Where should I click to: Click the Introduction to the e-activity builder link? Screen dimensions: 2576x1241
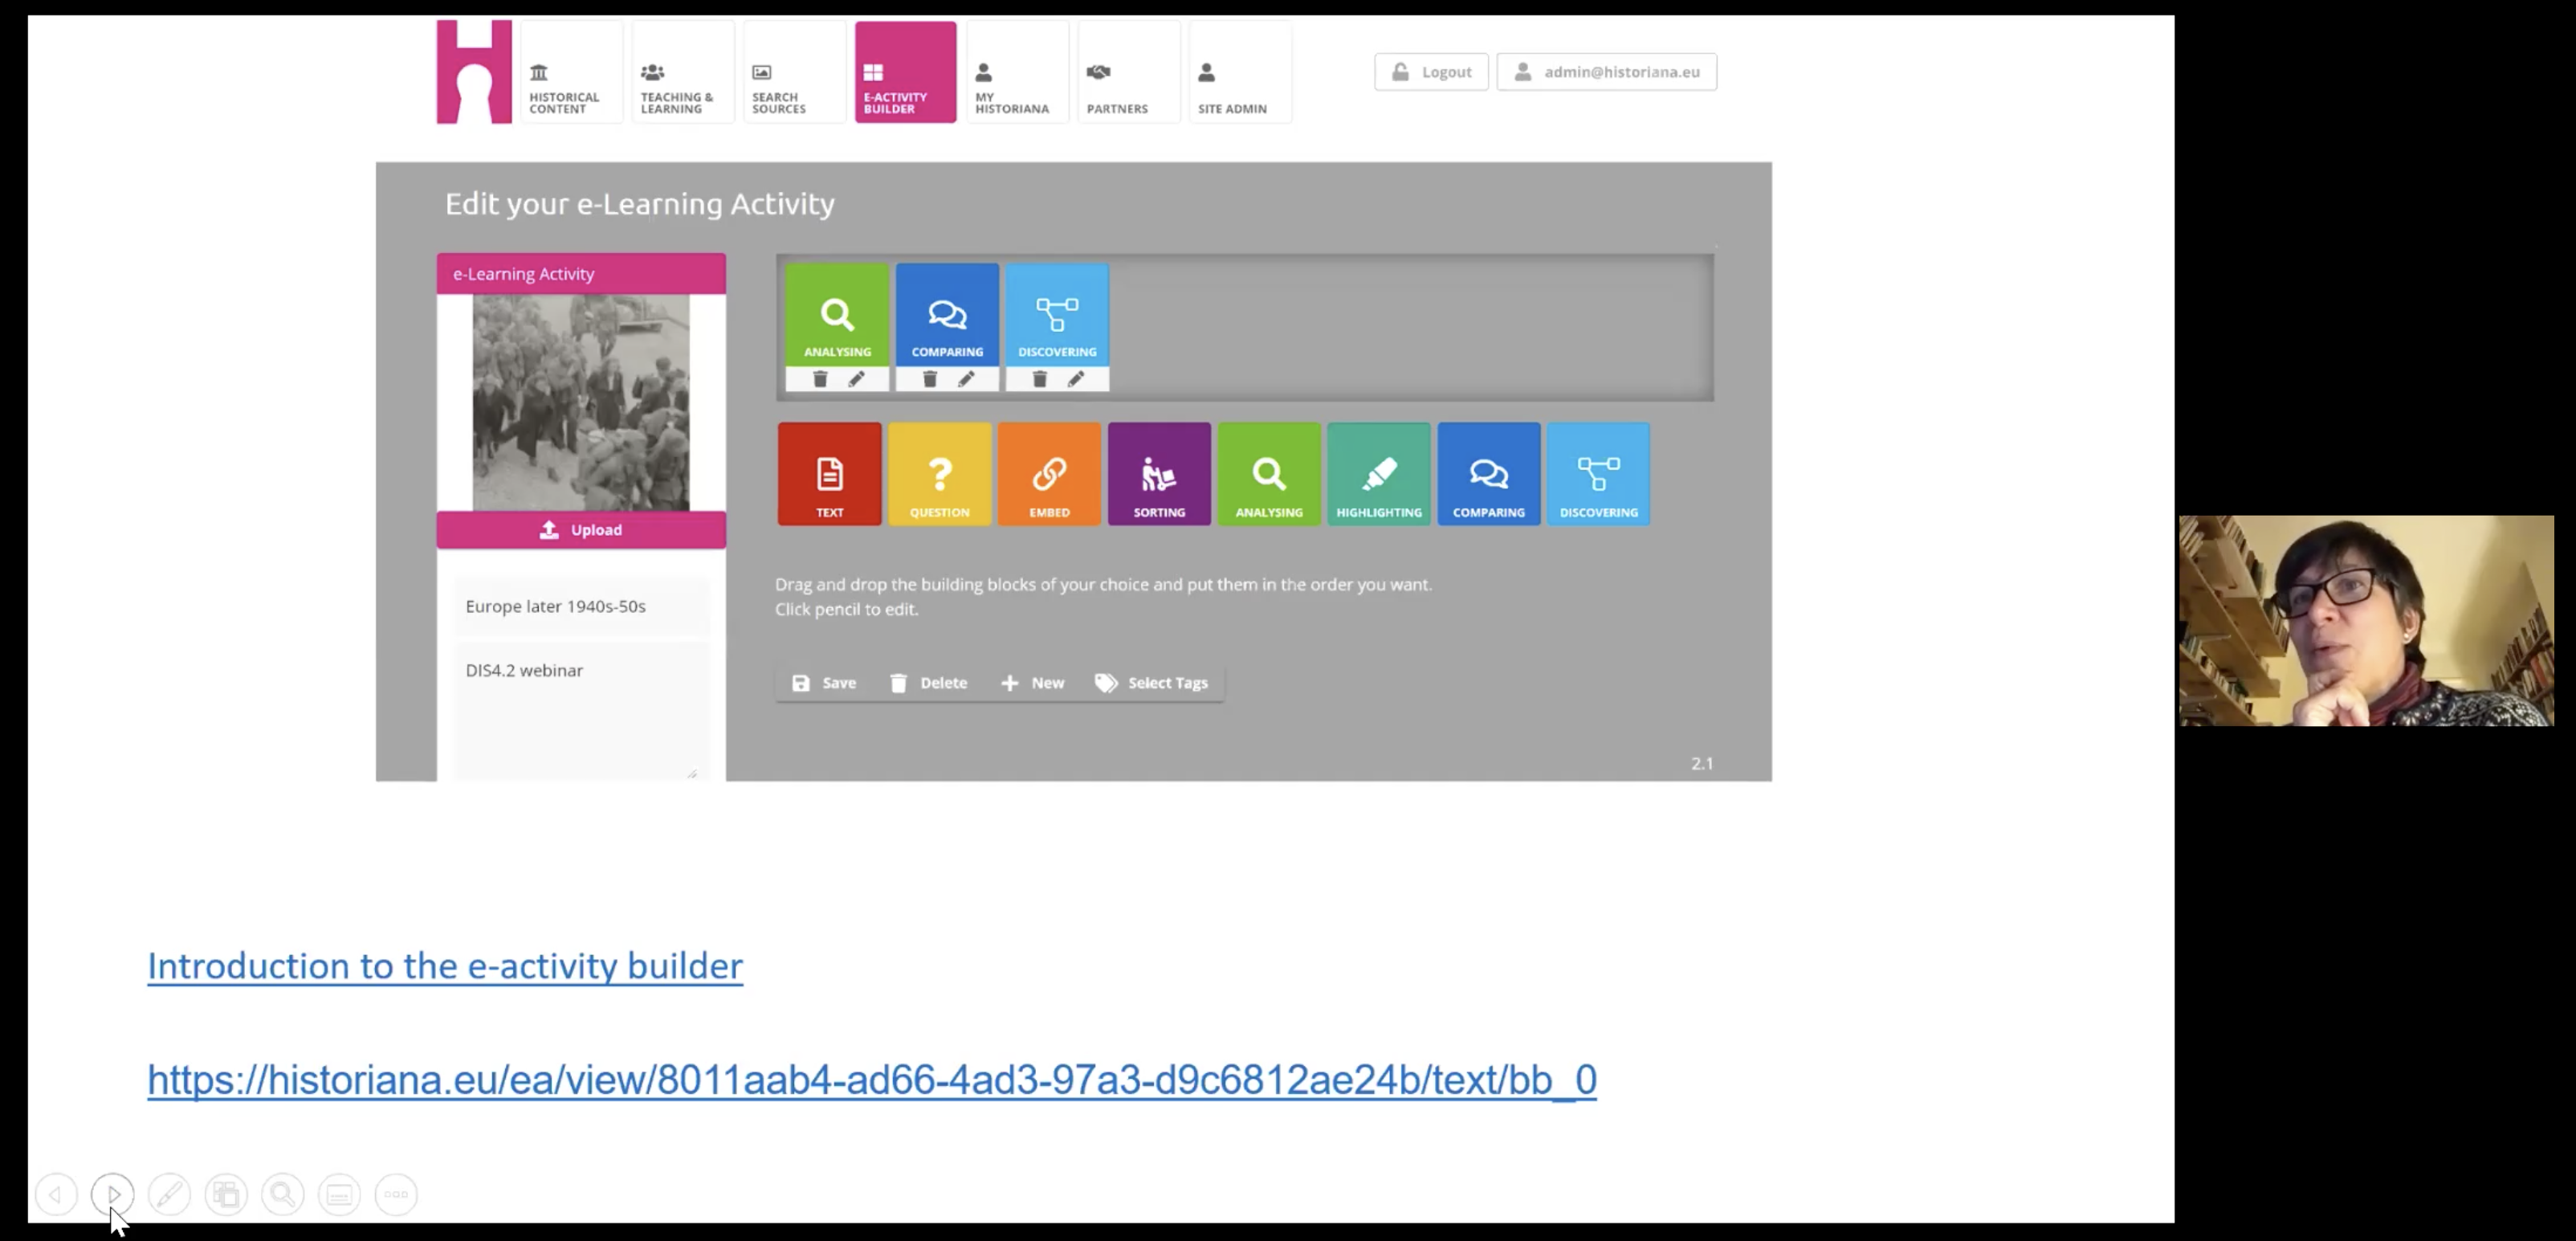click(444, 966)
